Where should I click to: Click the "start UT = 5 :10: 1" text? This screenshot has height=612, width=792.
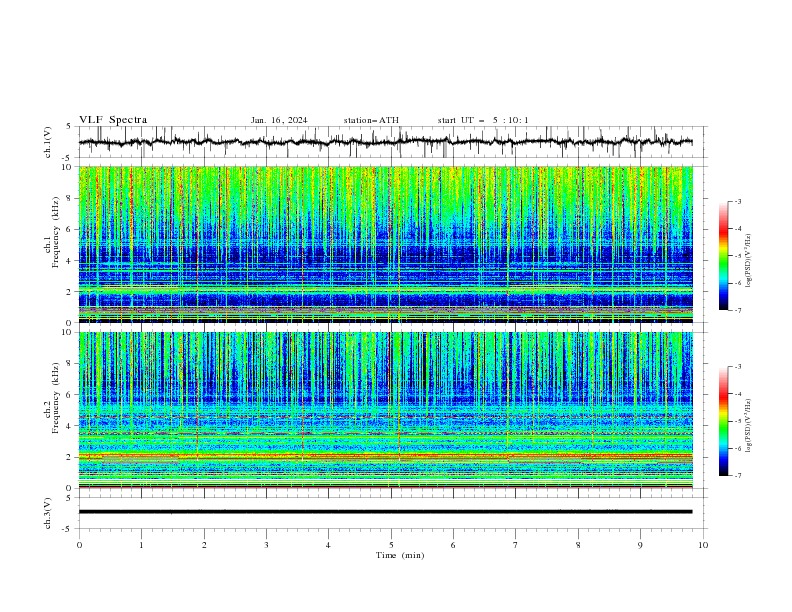pyautogui.click(x=483, y=120)
